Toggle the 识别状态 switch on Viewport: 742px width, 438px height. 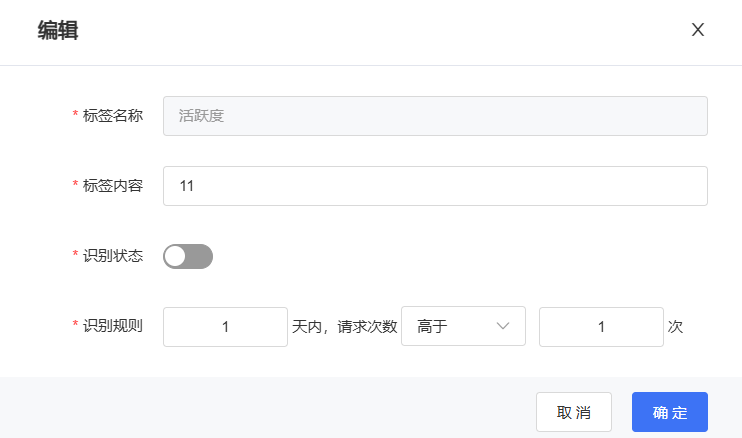pyautogui.click(x=188, y=256)
